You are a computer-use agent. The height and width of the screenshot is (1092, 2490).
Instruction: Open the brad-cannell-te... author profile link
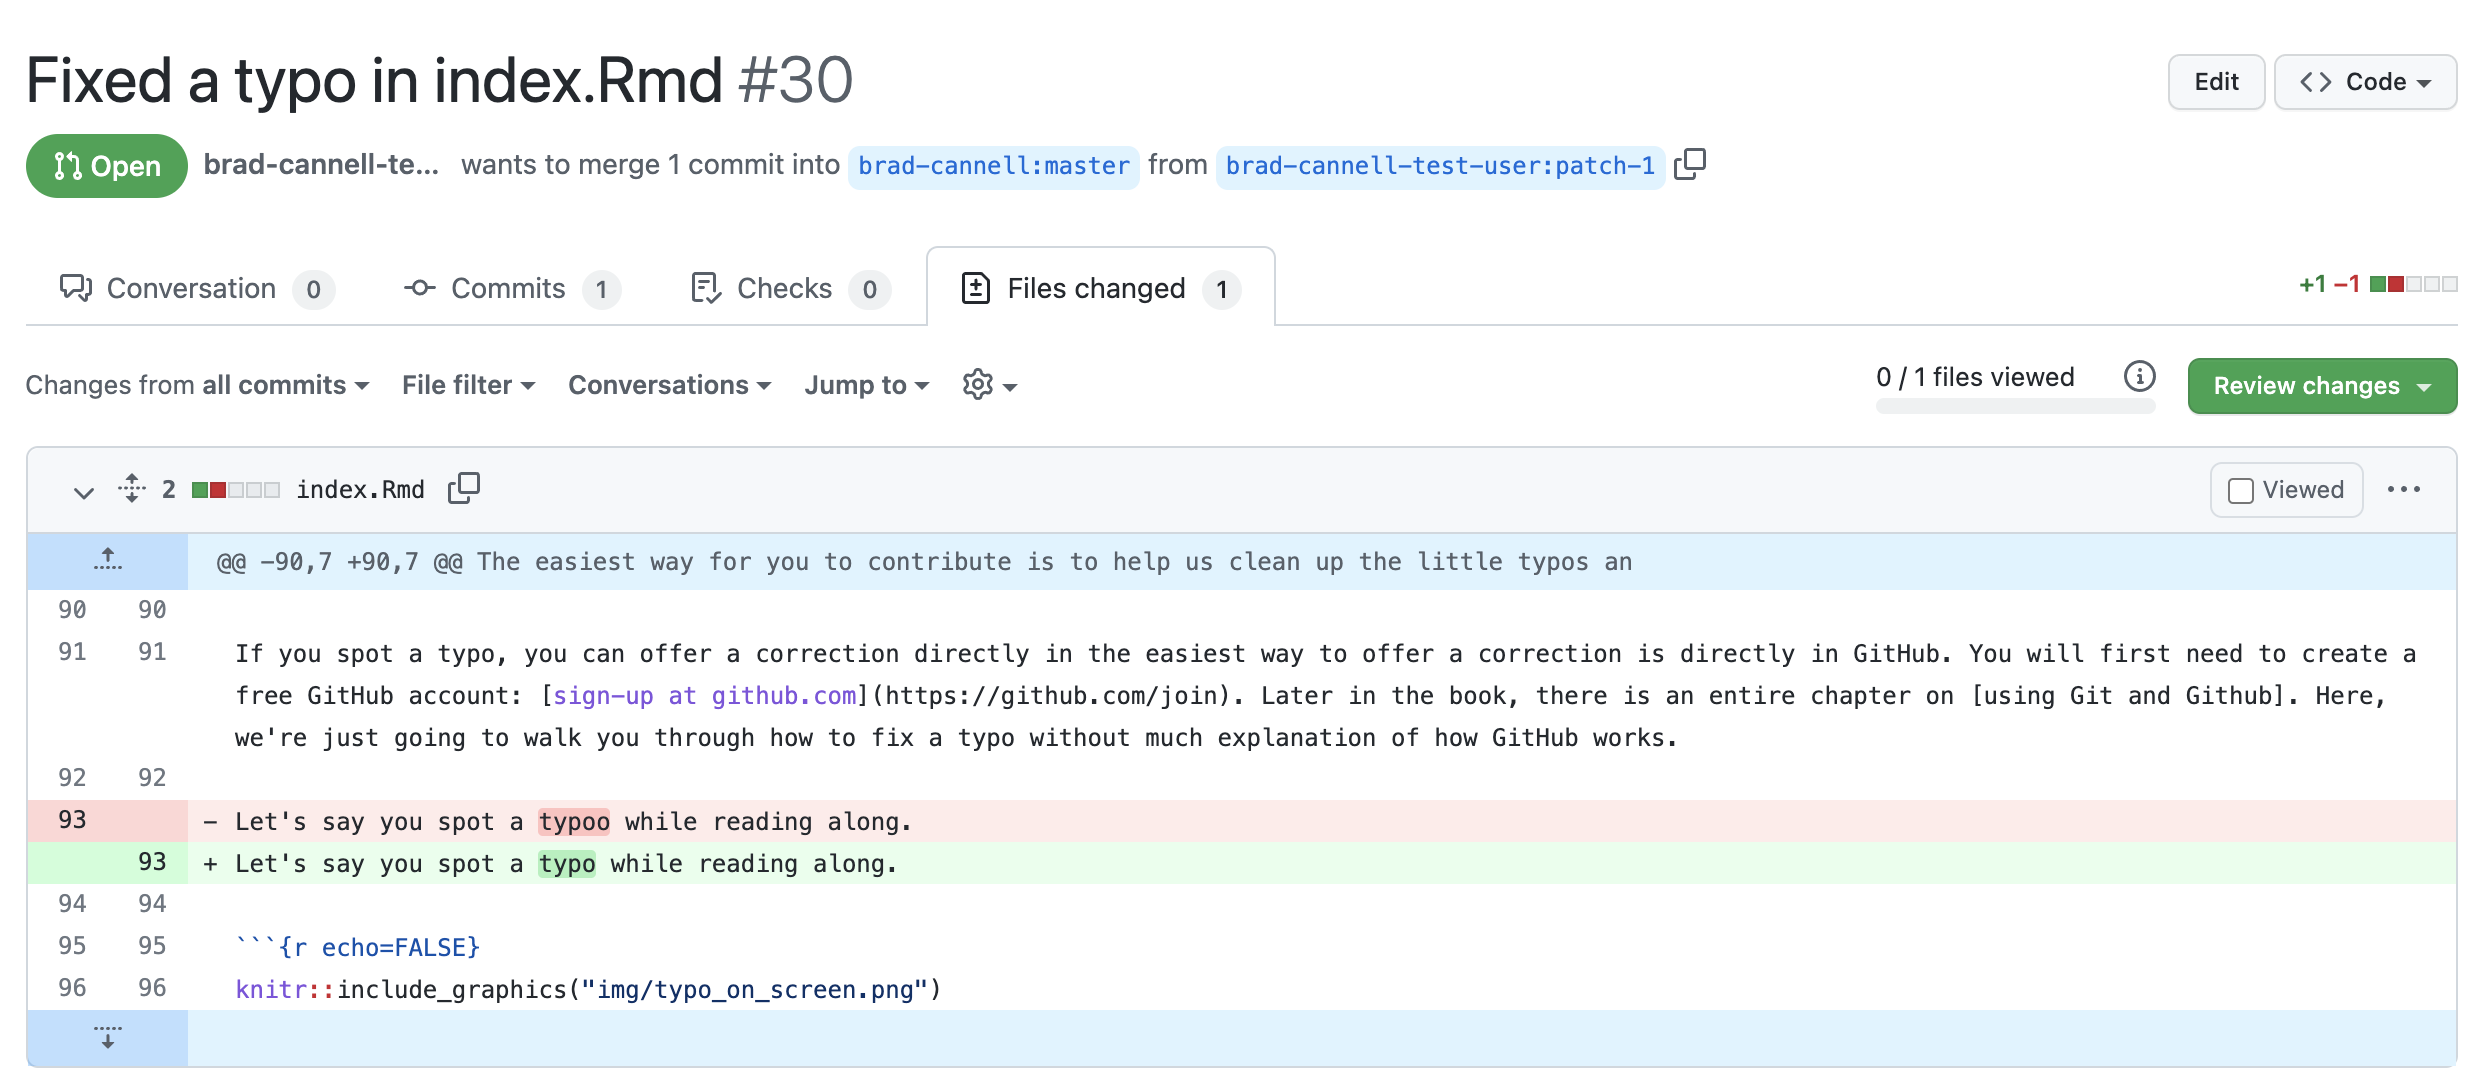pyautogui.click(x=321, y=164)
